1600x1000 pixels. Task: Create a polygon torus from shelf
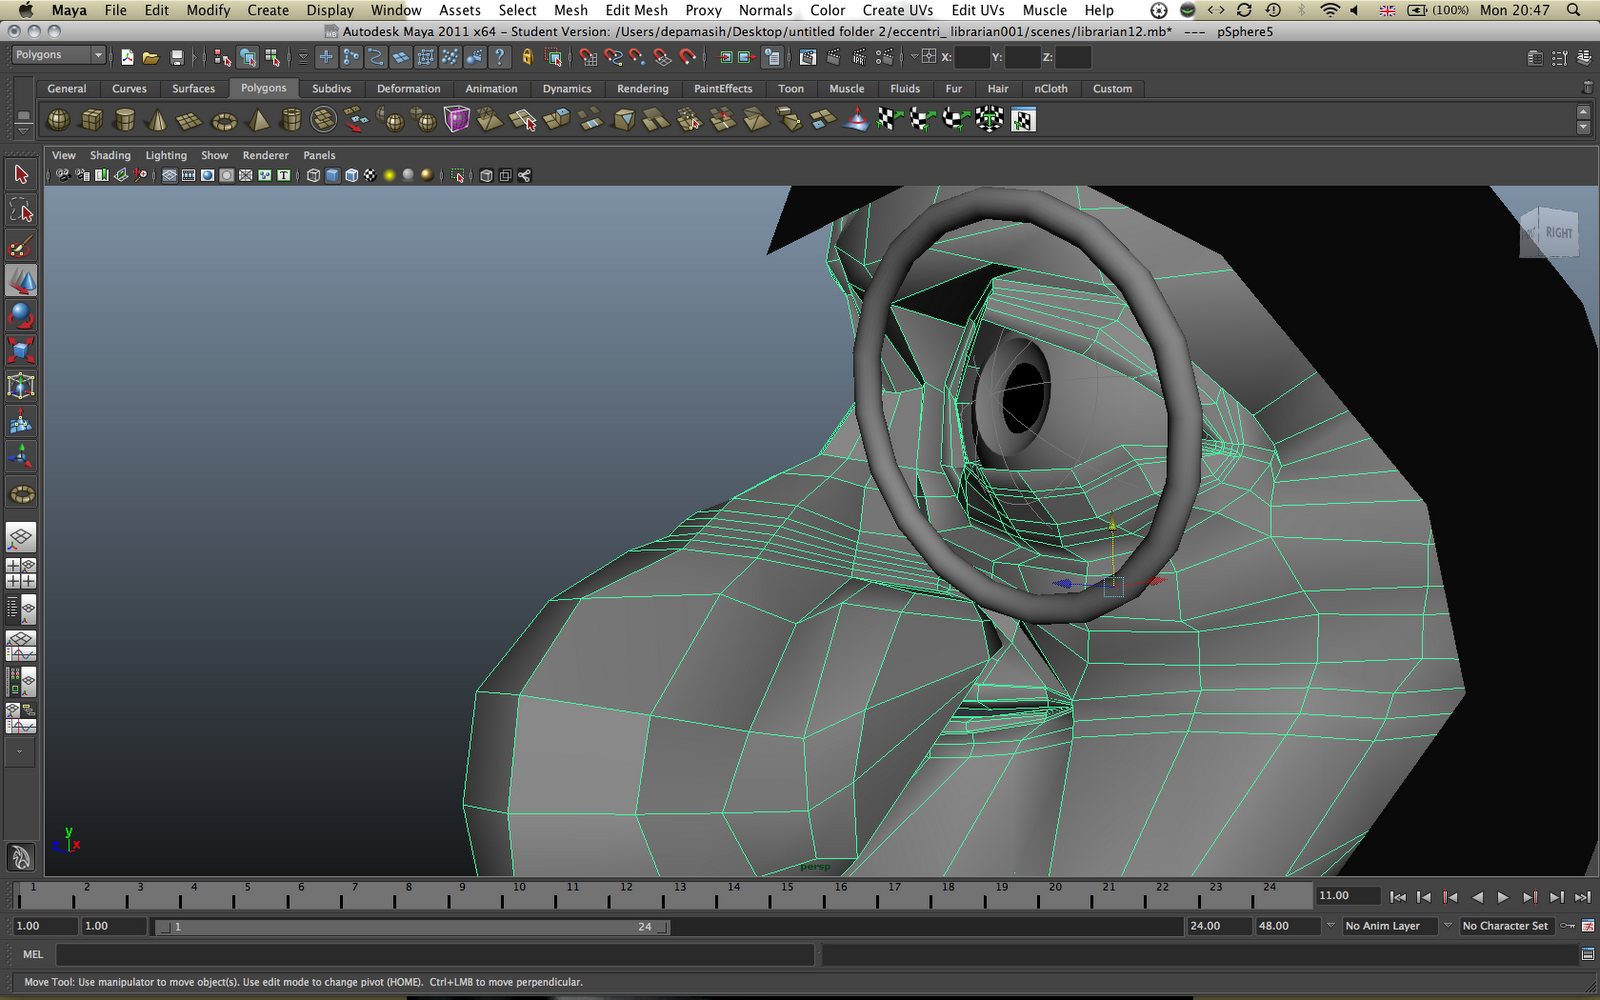point(224,121)
